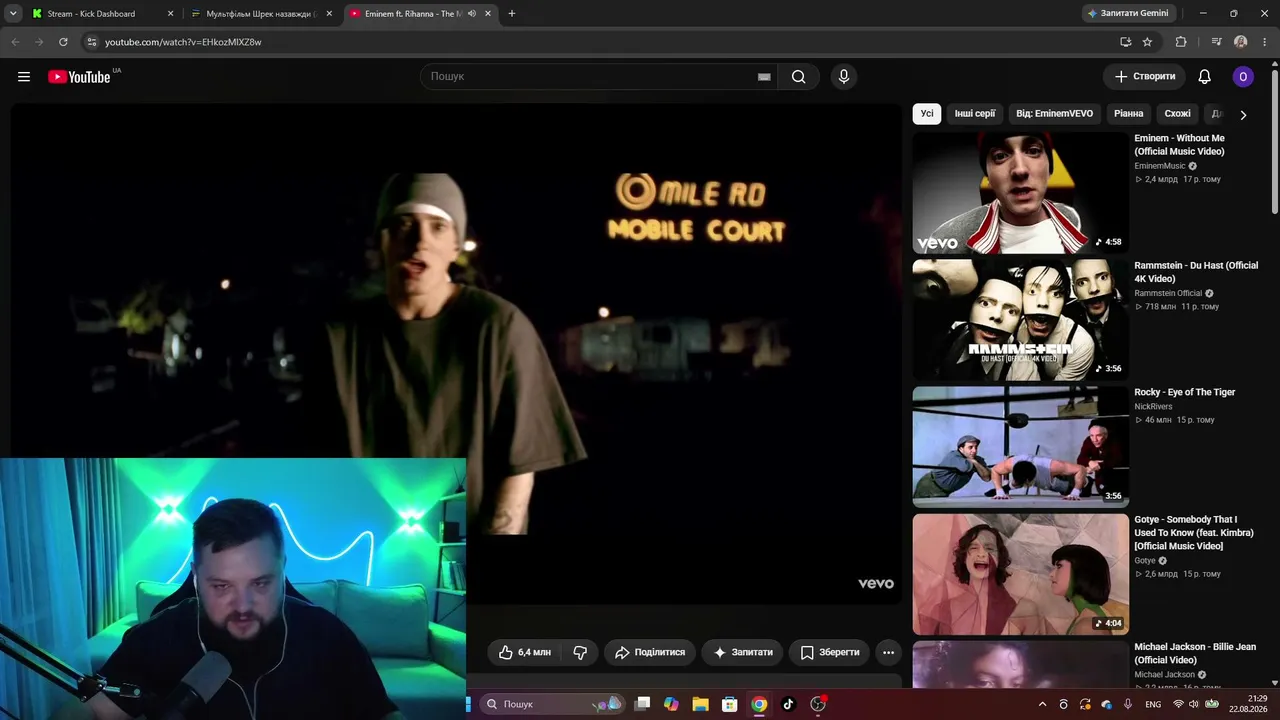Visit the NickRivers channel link
The height and width of the screenshot is (720, 1280).
(x=1154, y=407)
